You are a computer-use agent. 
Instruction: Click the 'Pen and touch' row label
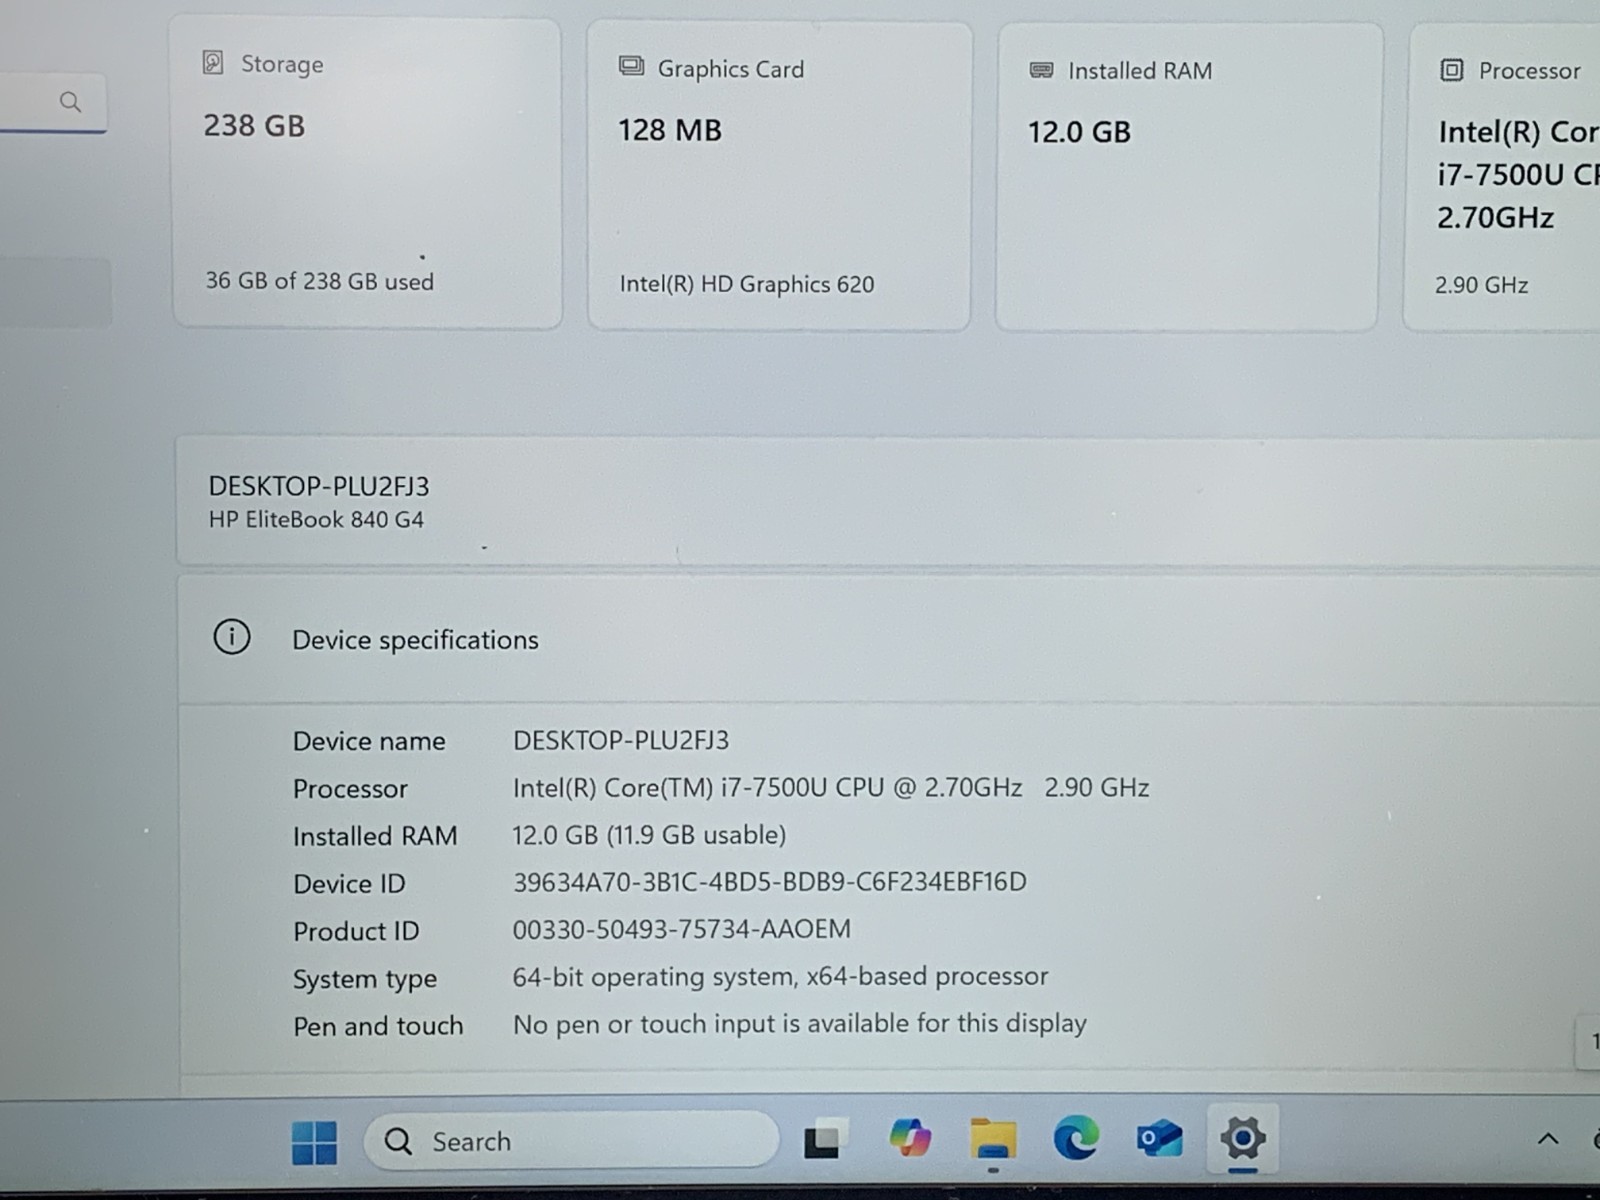click(378, 1026)
